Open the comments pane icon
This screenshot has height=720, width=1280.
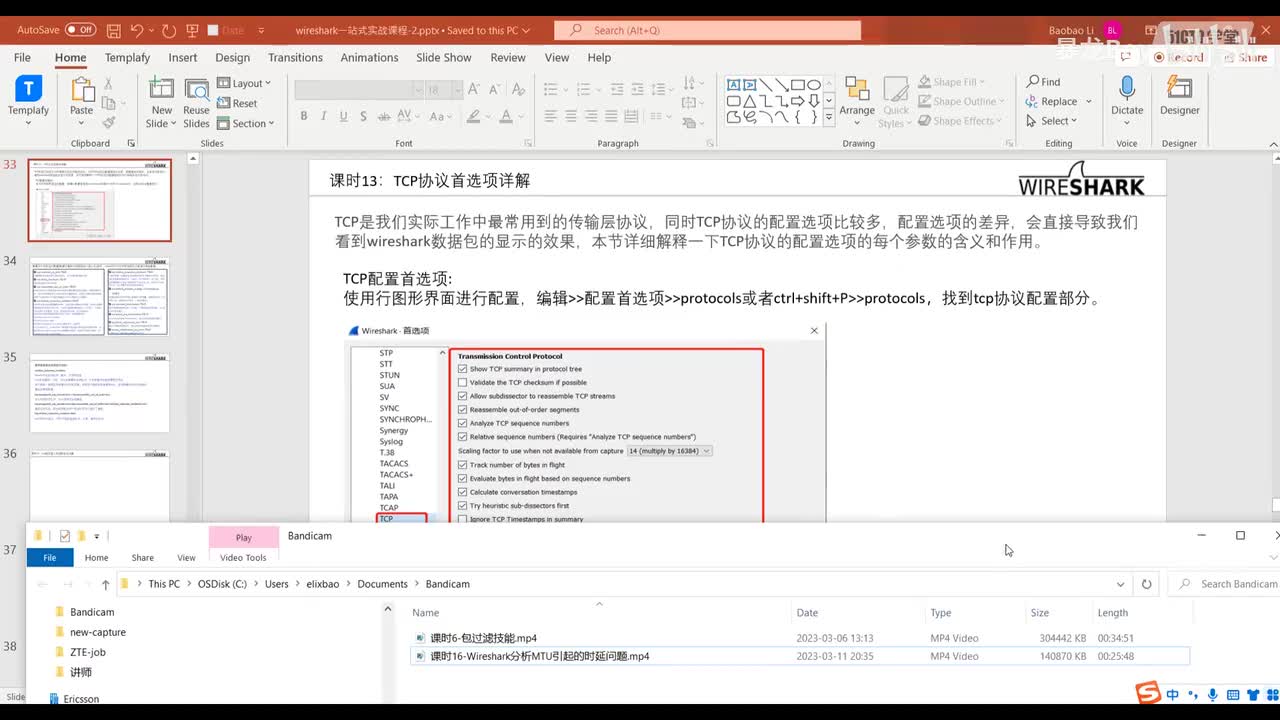pos(1126,57)
